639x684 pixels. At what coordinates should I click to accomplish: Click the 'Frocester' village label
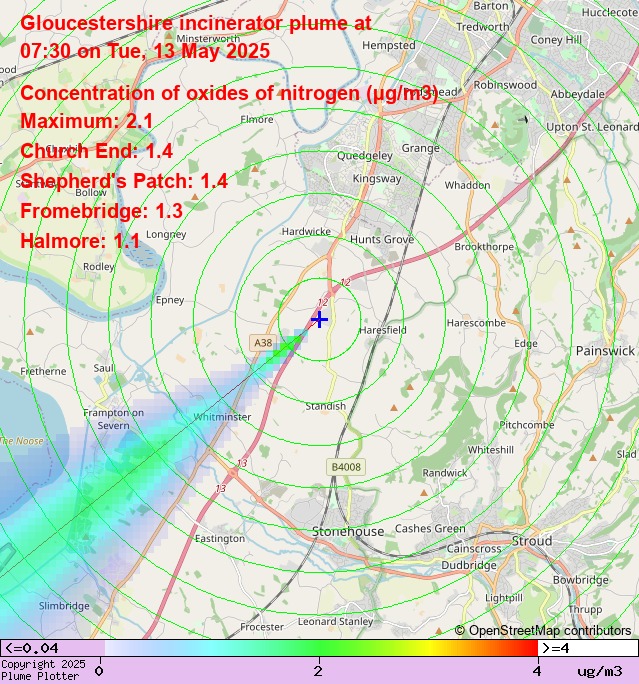(262, 627)
